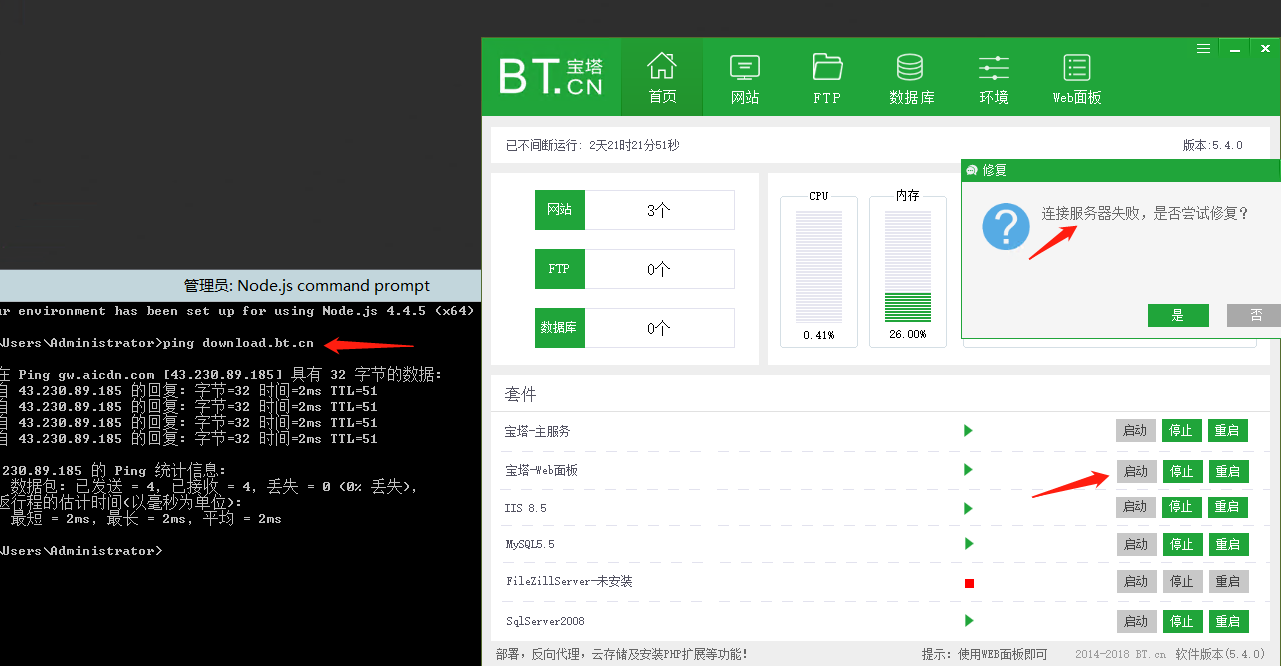Click the running status arrow for SqlServer2008

click(968, 621)
